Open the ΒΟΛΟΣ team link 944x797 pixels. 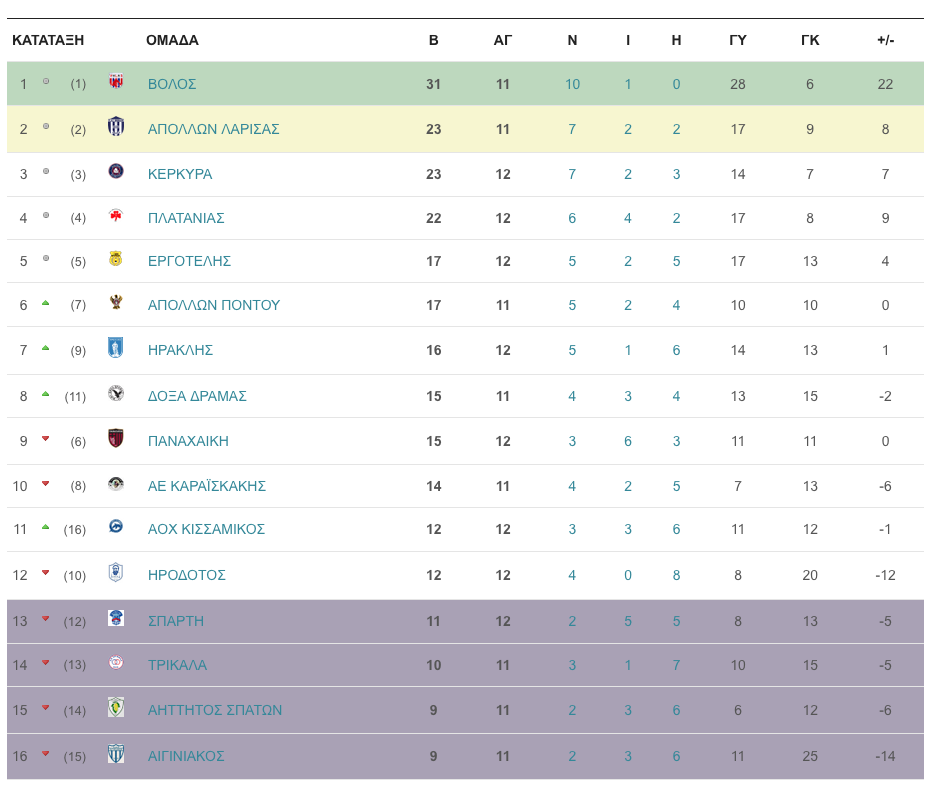(172, 84)
